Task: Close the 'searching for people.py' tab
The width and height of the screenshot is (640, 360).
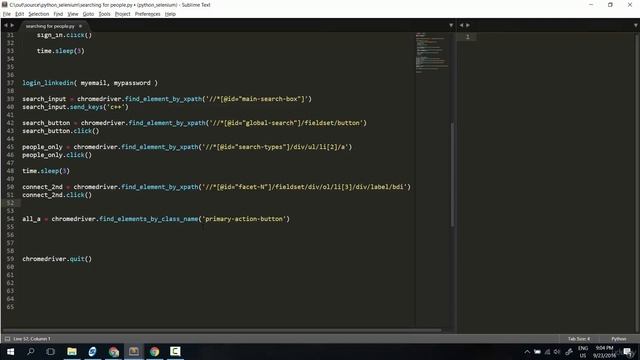Action: [x=80, y=26]
